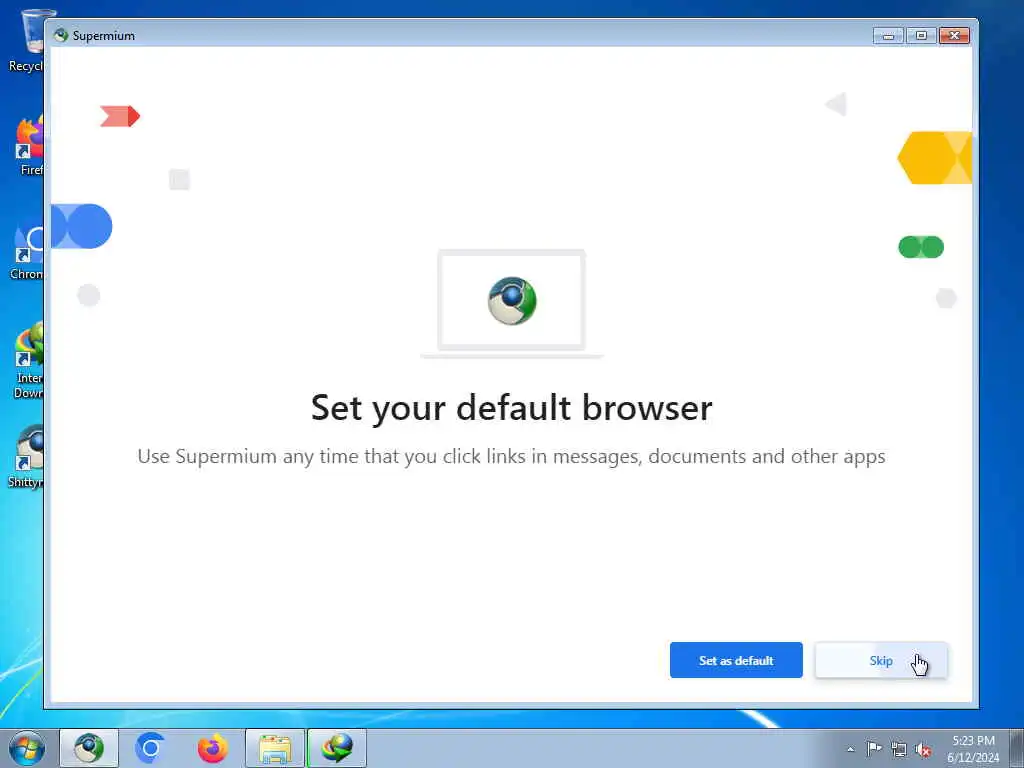Launch Firefox from the taskbar

(212, 748)
